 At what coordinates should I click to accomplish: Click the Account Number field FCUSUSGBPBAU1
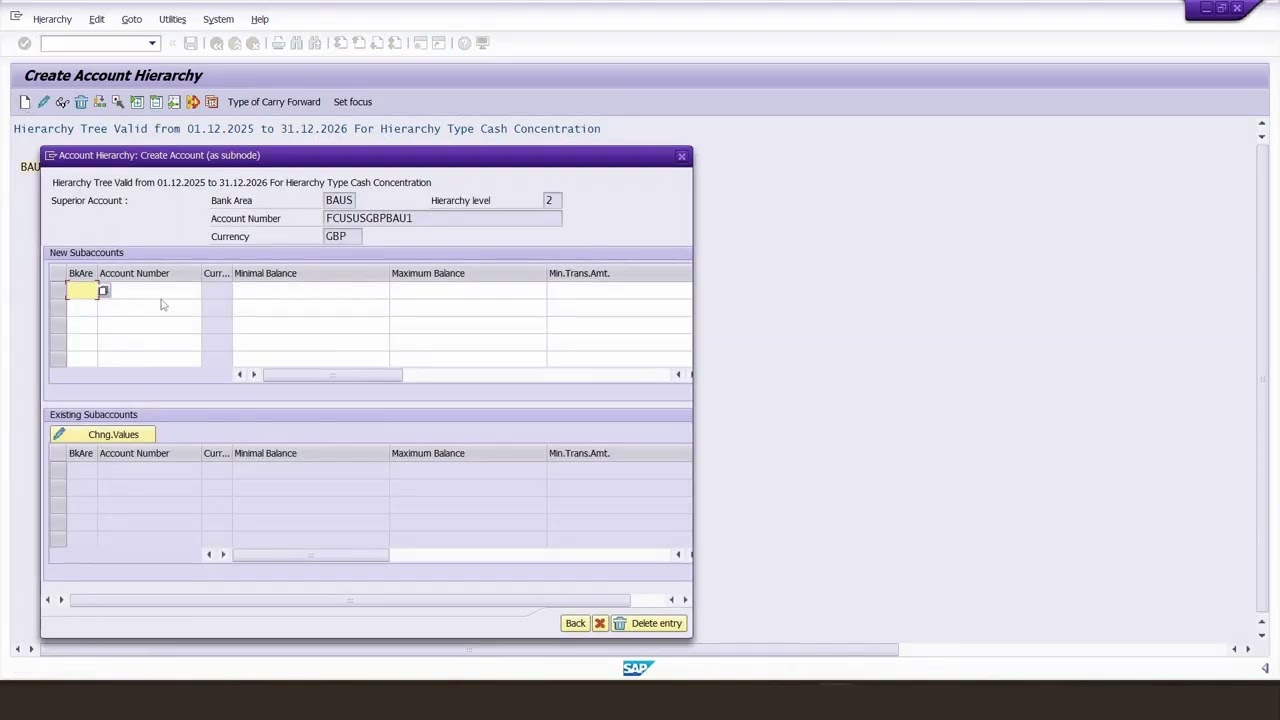[442, 218]
